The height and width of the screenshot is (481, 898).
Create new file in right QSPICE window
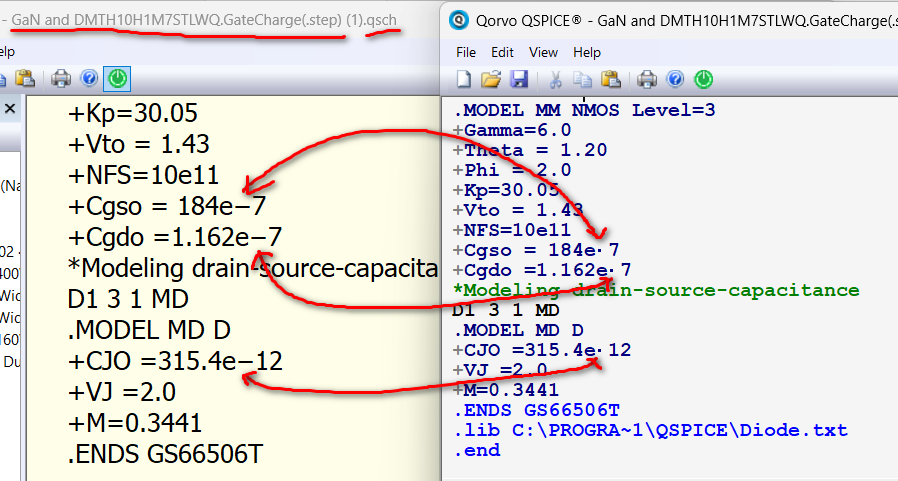click(463, 79)
